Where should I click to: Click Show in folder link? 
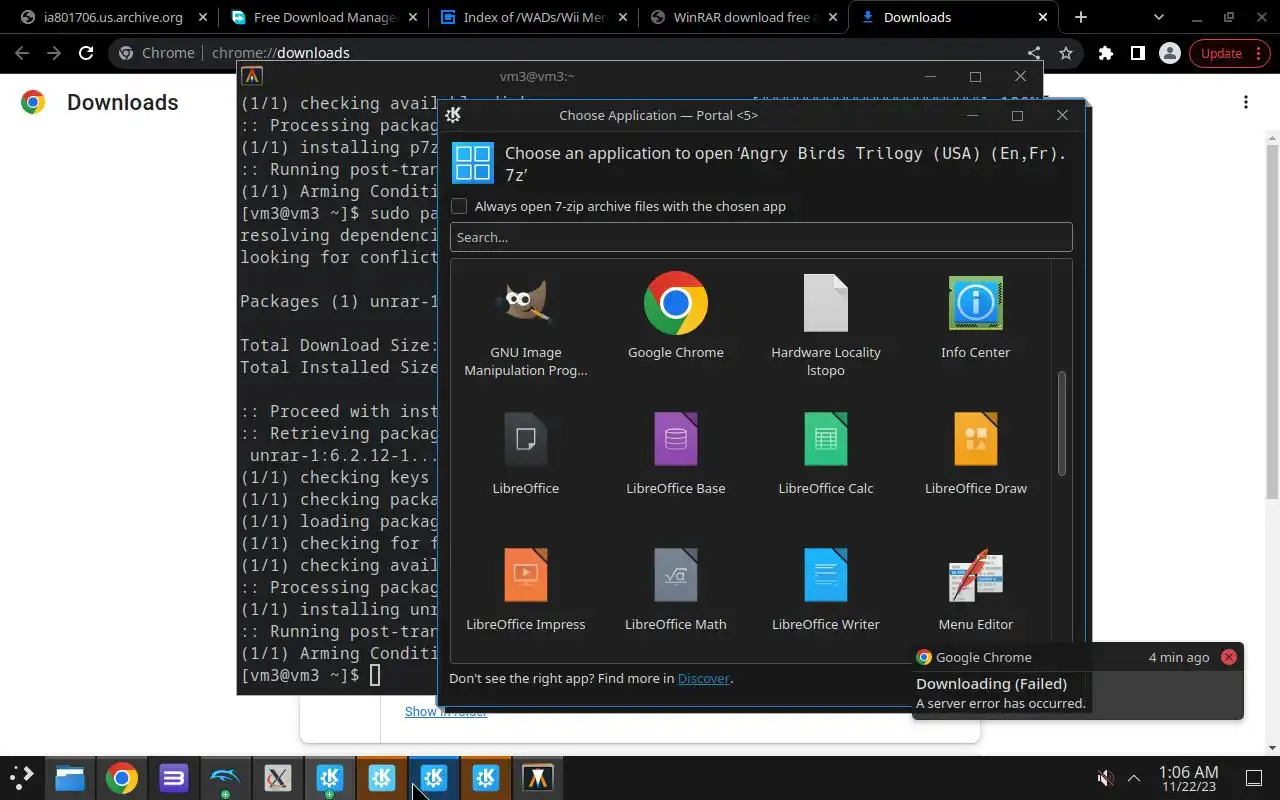[x=446, y=711]
